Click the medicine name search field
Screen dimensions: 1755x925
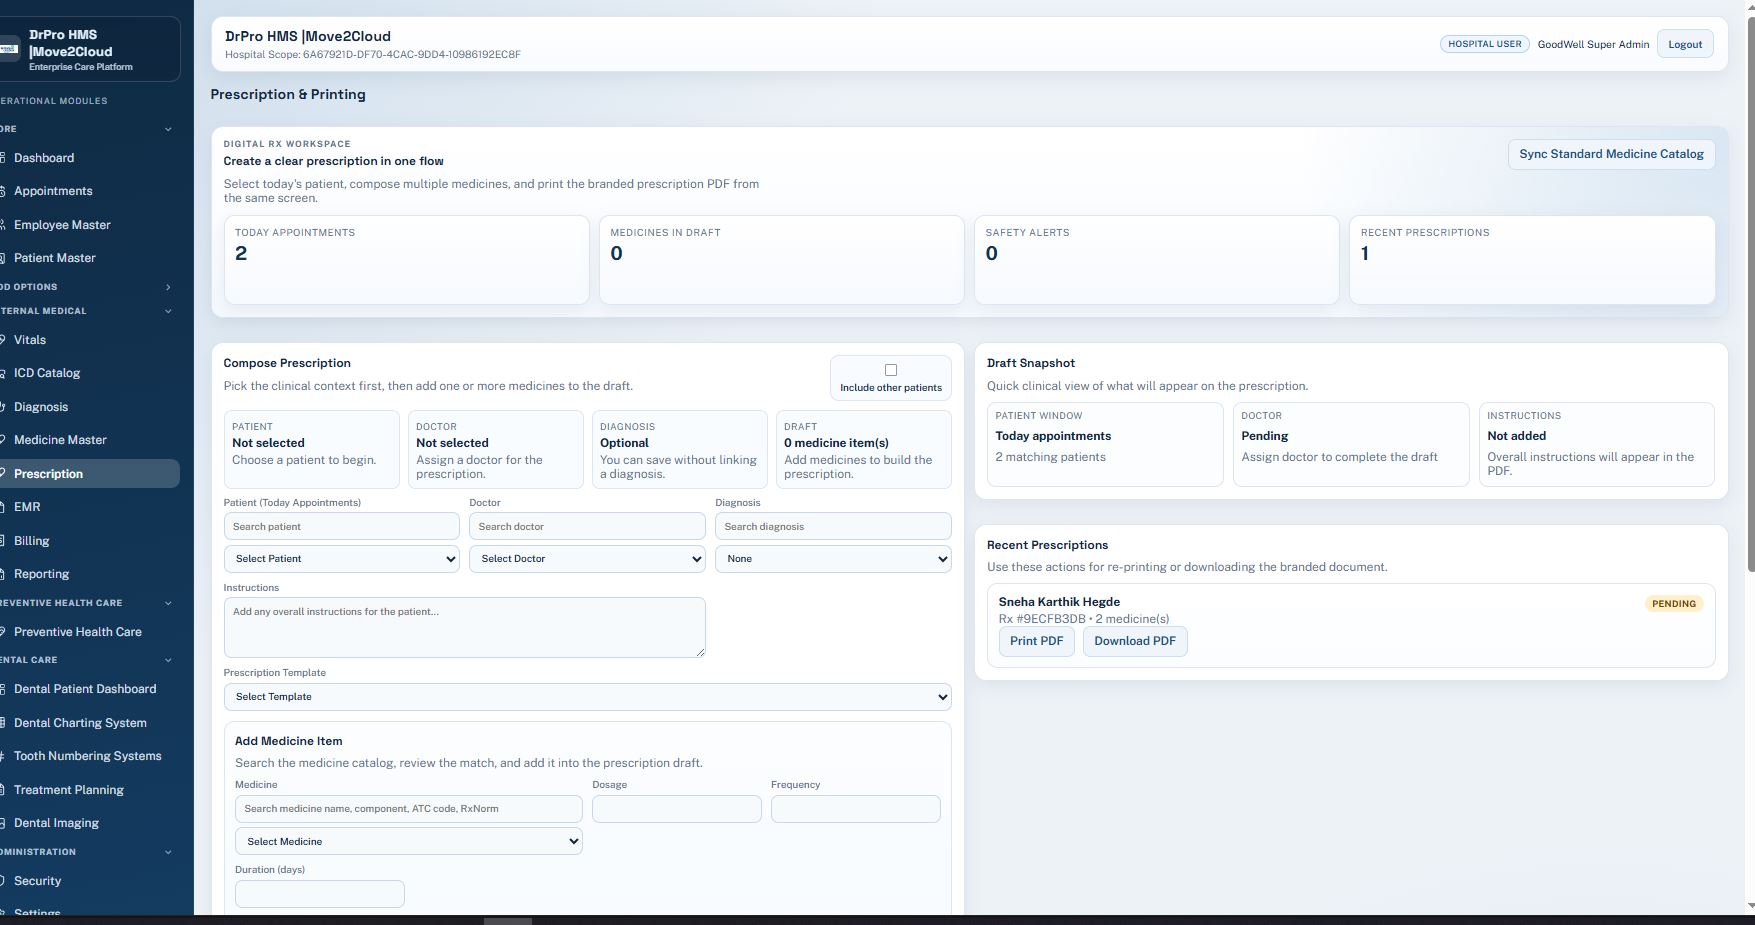tap(409, 809)
